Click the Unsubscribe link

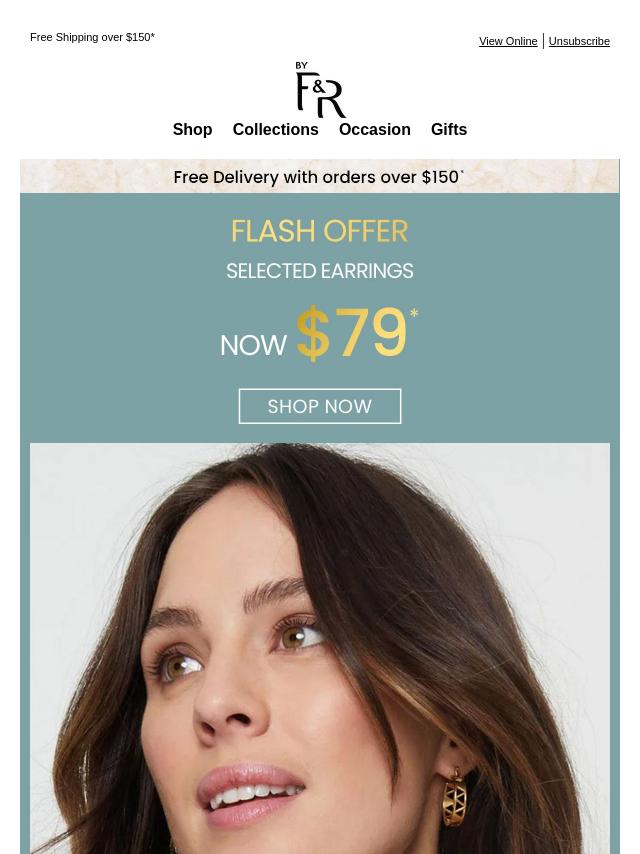coord(579,41)
